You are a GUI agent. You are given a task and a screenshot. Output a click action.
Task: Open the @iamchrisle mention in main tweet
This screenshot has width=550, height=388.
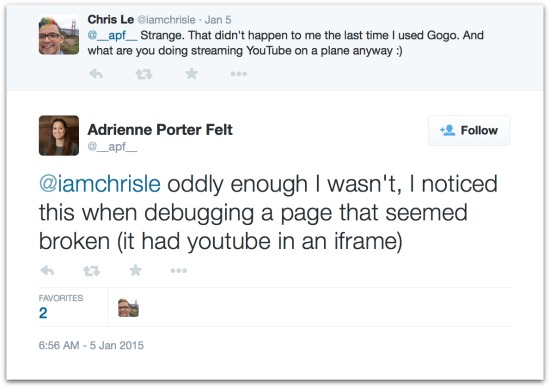pyautogui.click(x=100, y=184)
